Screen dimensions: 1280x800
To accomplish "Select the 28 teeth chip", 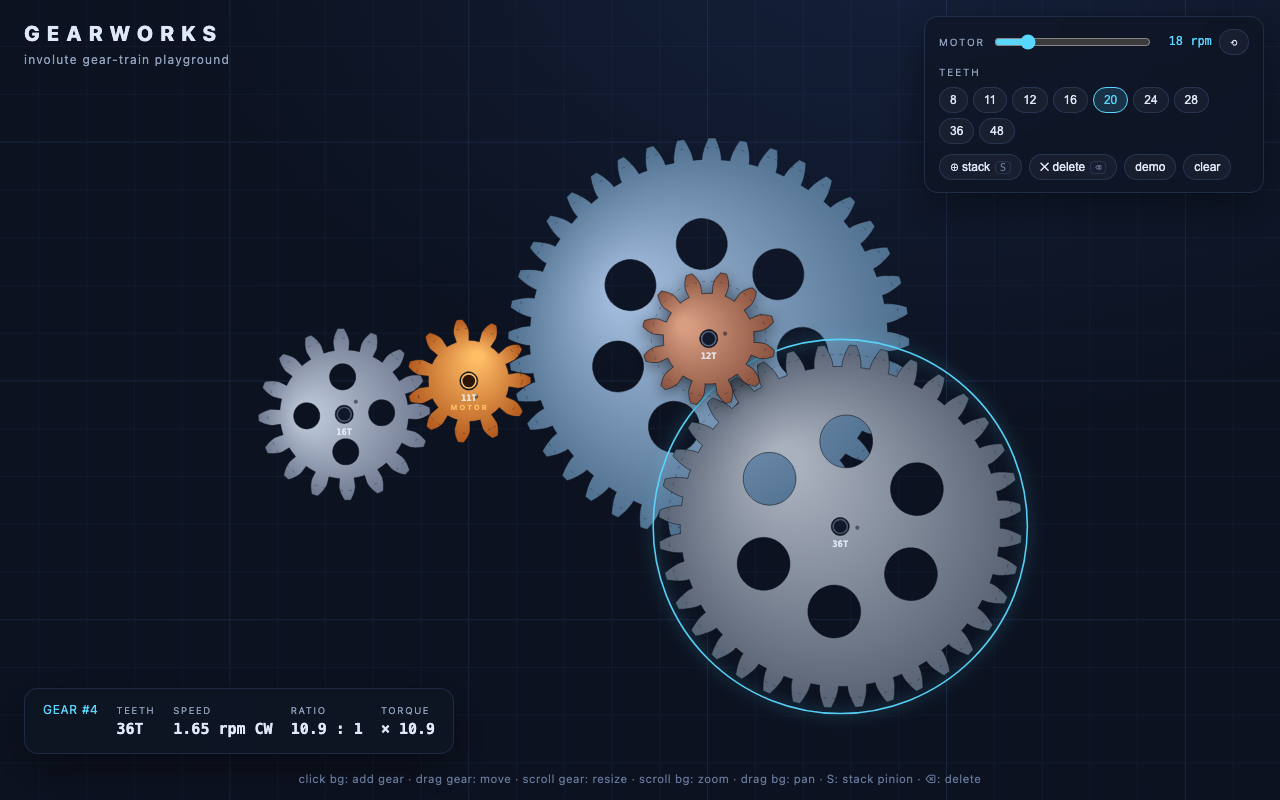I will [1191, 100].
